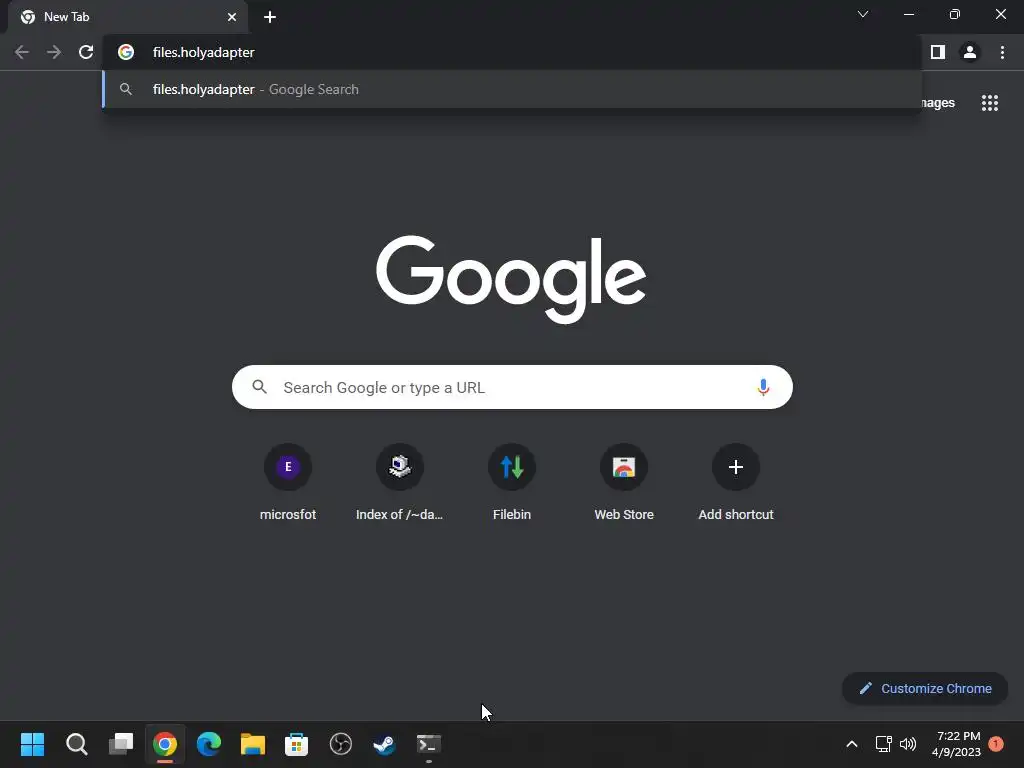Open Microsoft Store from taskbar

[296, 744]
